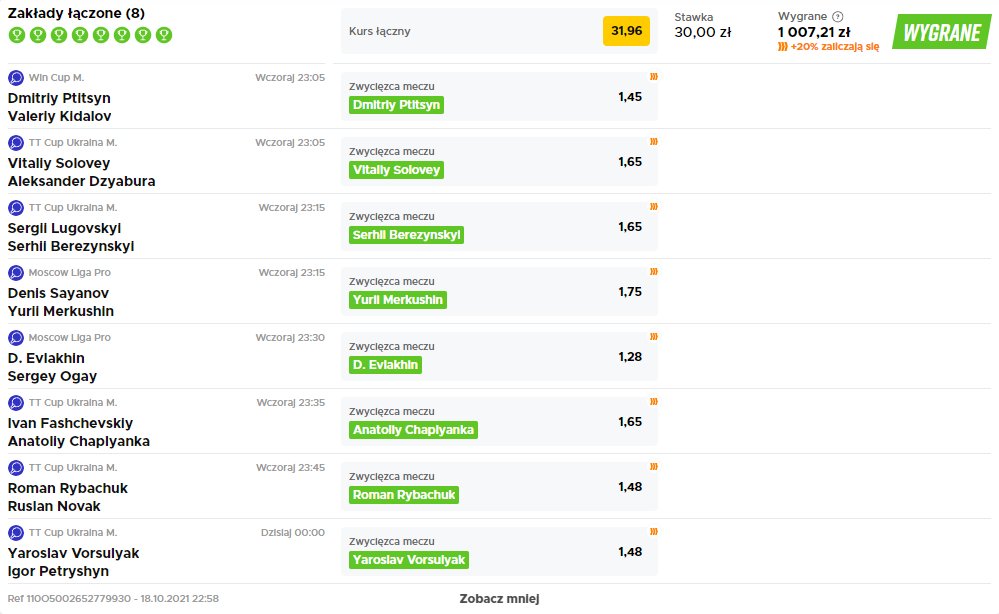This screenshot has width=999, height=614.
Task: Click orange boost icon on Vitaliy Solovey bet
Action: 654,141
